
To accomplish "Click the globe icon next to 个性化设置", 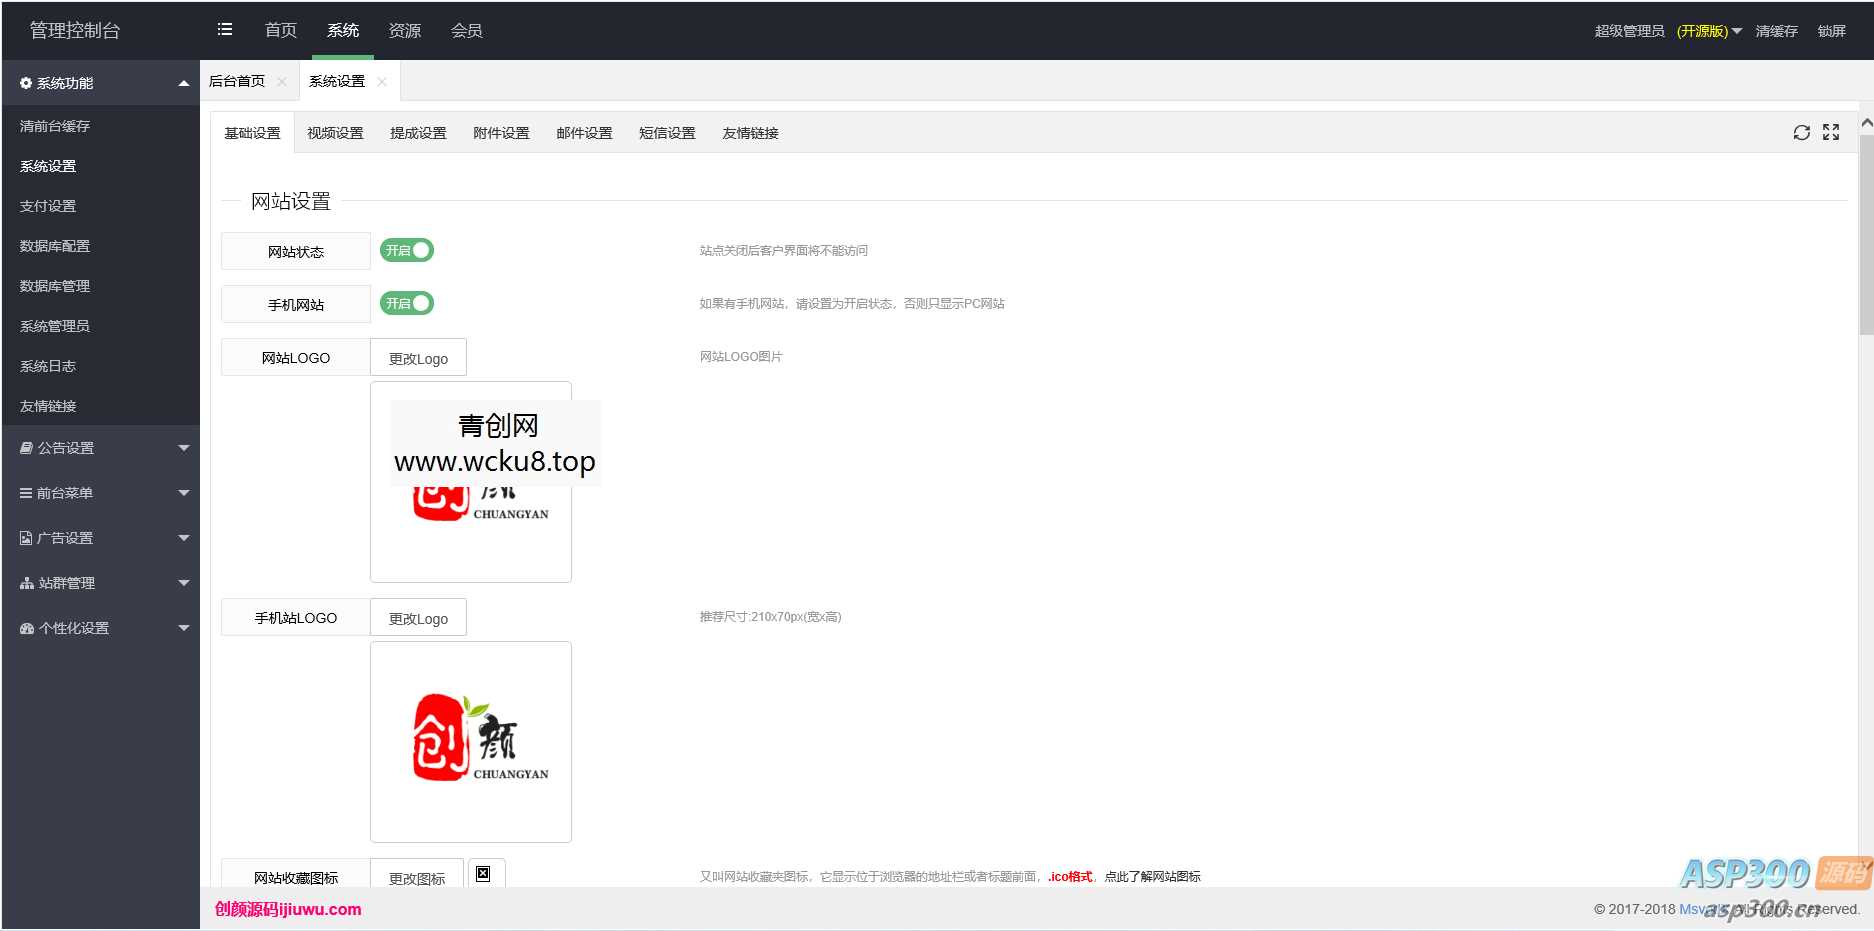I will [25, 628].
